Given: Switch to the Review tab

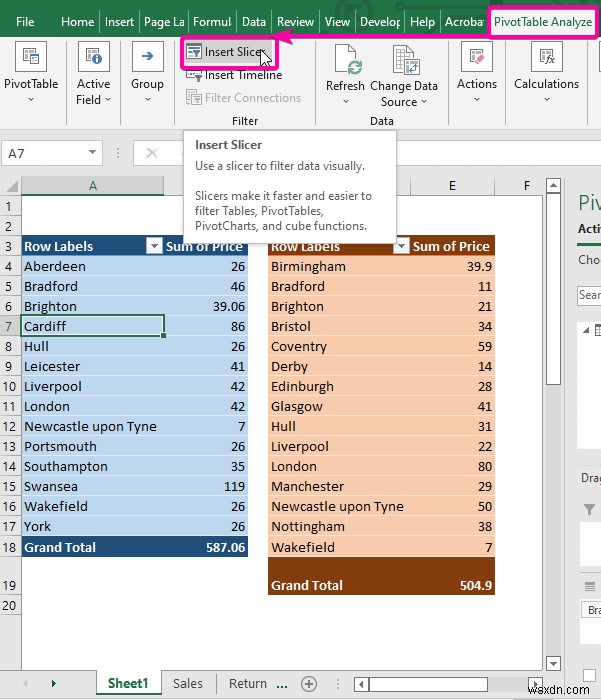Looking at the screenshot, I should pyautogui.click(x=295, y=21).
